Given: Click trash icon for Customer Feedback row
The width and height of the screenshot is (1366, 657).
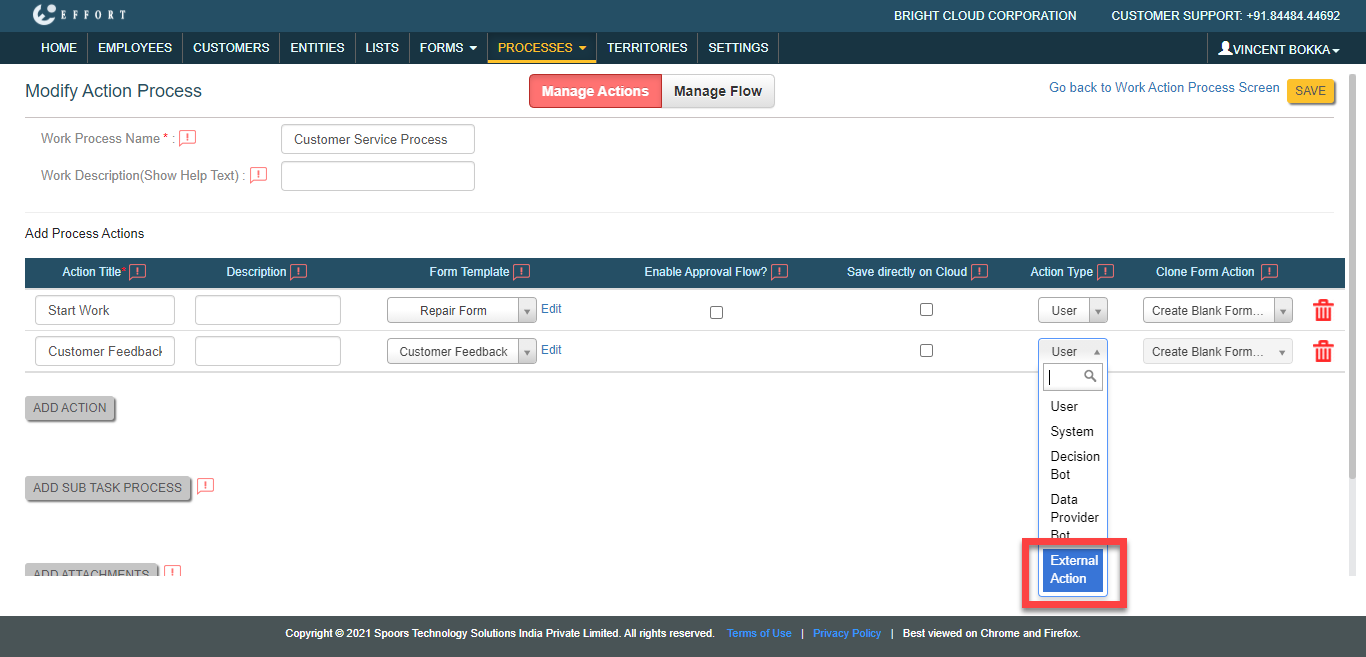Looking at the screenshot, I should pyautogui.click(x=1322, y=352).
